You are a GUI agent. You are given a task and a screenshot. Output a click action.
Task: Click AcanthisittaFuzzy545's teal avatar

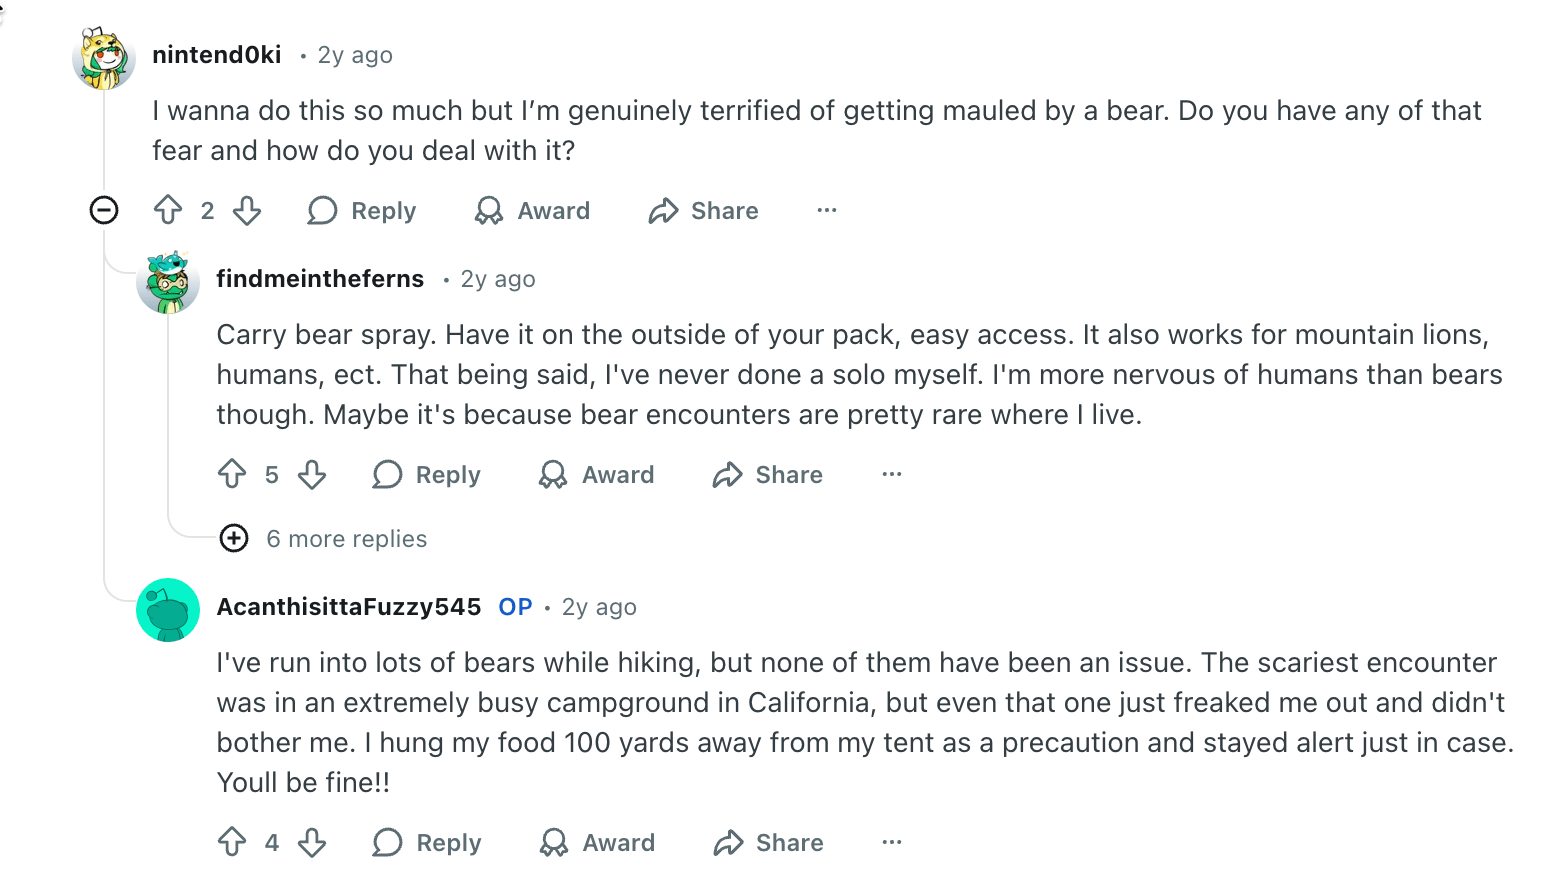tap(168, 609)
